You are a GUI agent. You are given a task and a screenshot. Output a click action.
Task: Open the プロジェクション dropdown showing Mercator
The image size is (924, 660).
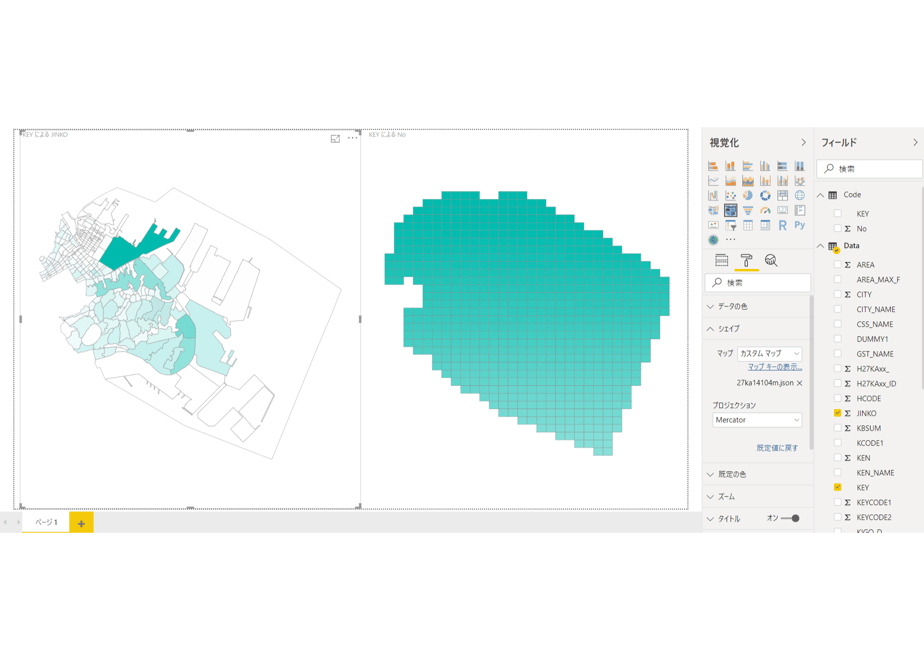pyautogui.click(x=757, y=420)
